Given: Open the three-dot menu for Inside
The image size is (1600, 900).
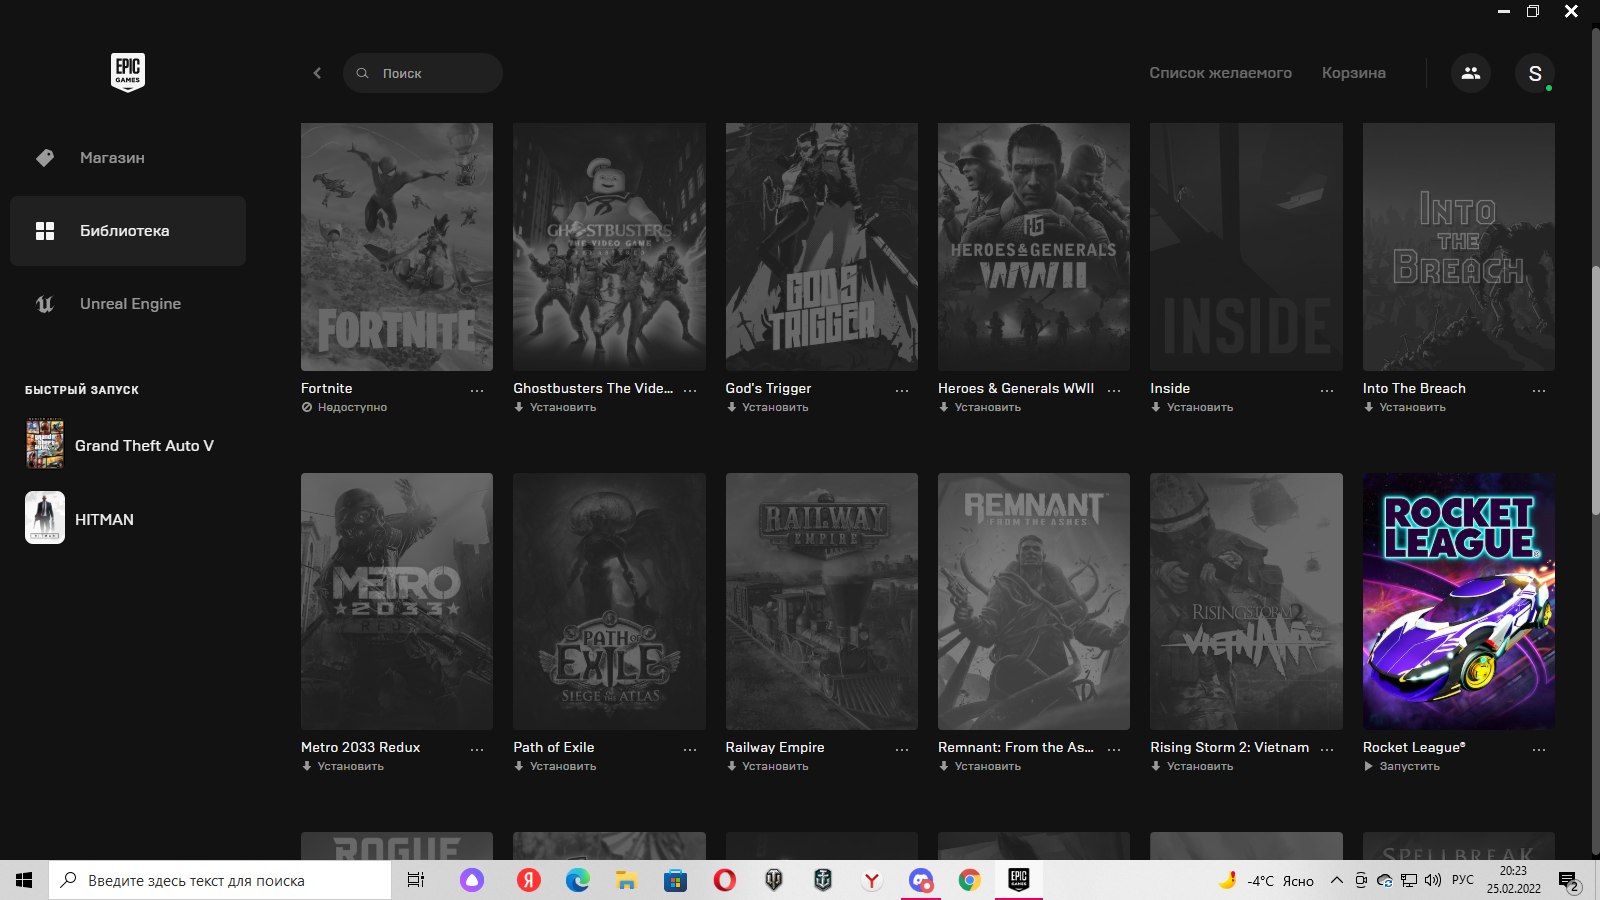Looking at the screenshot, I should point(1326,390).
